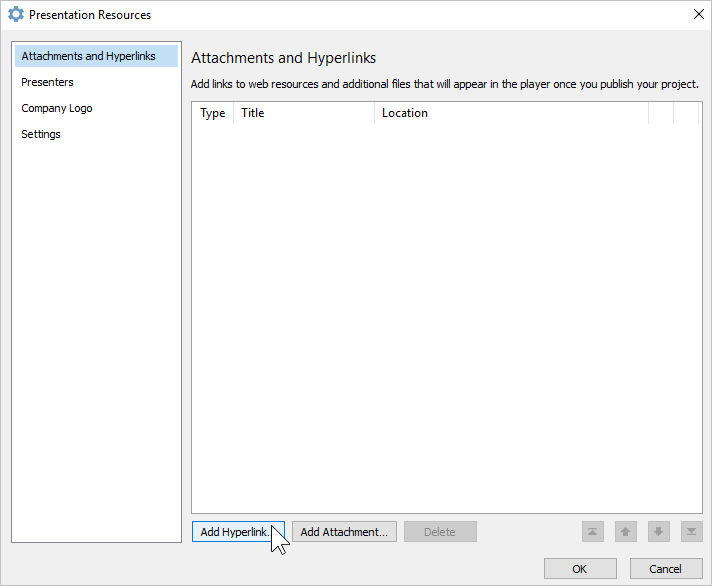712x586 pixels.
Task: Go to the Settings section
Action: 96,134
